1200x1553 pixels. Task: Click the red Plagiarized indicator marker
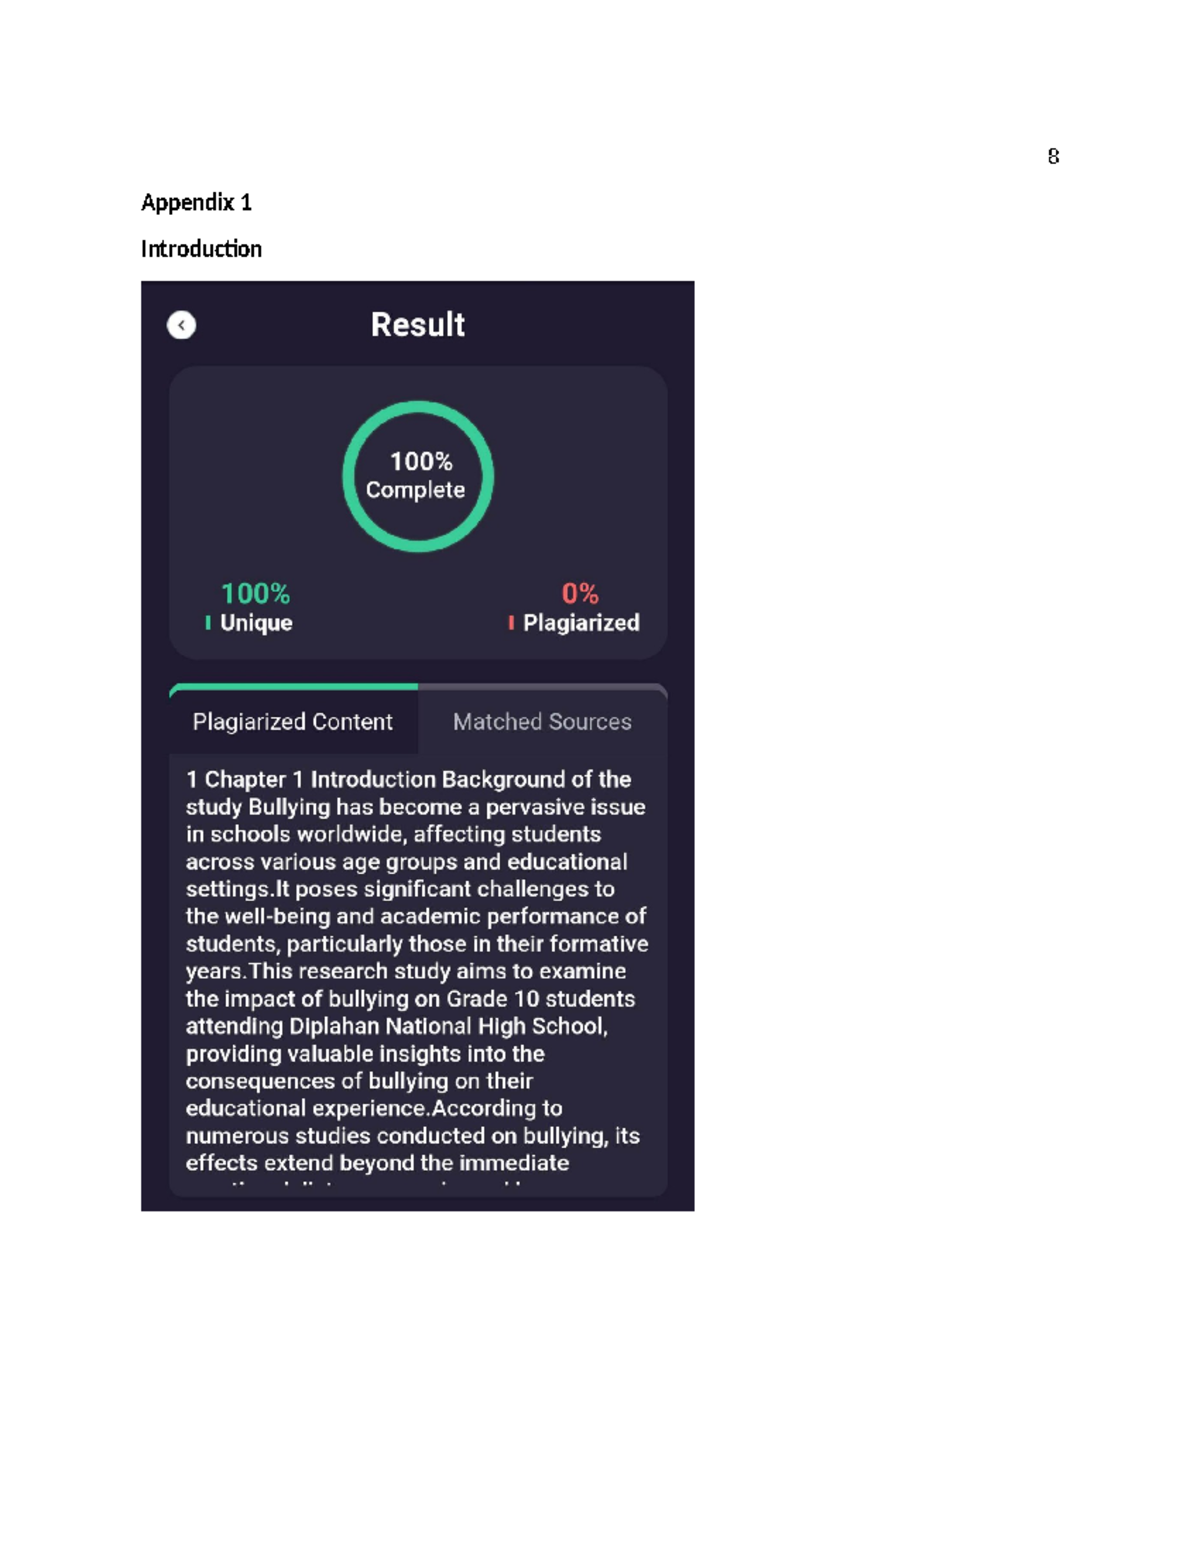click(511, 623)
